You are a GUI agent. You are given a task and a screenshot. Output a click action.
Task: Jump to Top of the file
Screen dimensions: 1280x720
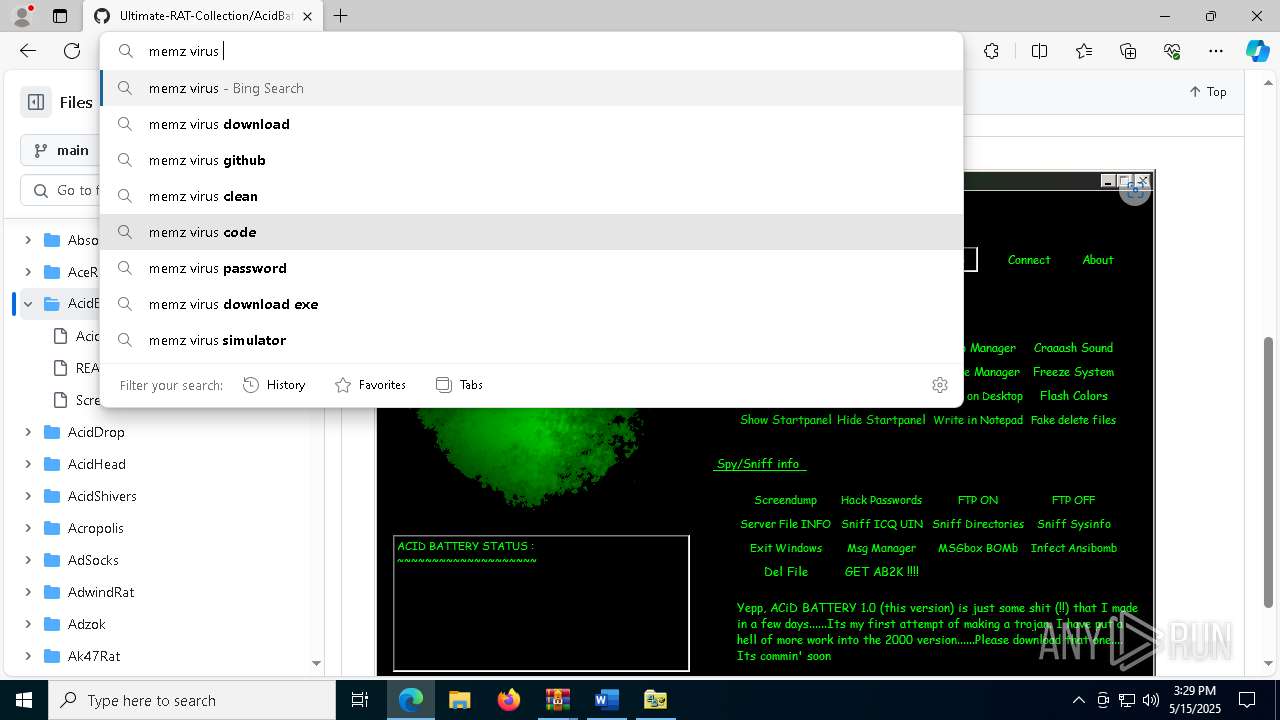[1208, 91]
